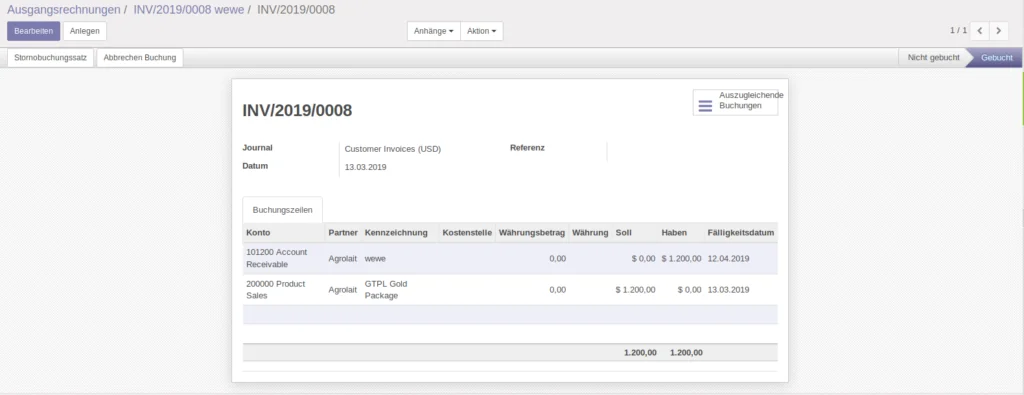
Task: Sort by the Fälligkeitsdatum column header
Action: [x=741, y=232]
